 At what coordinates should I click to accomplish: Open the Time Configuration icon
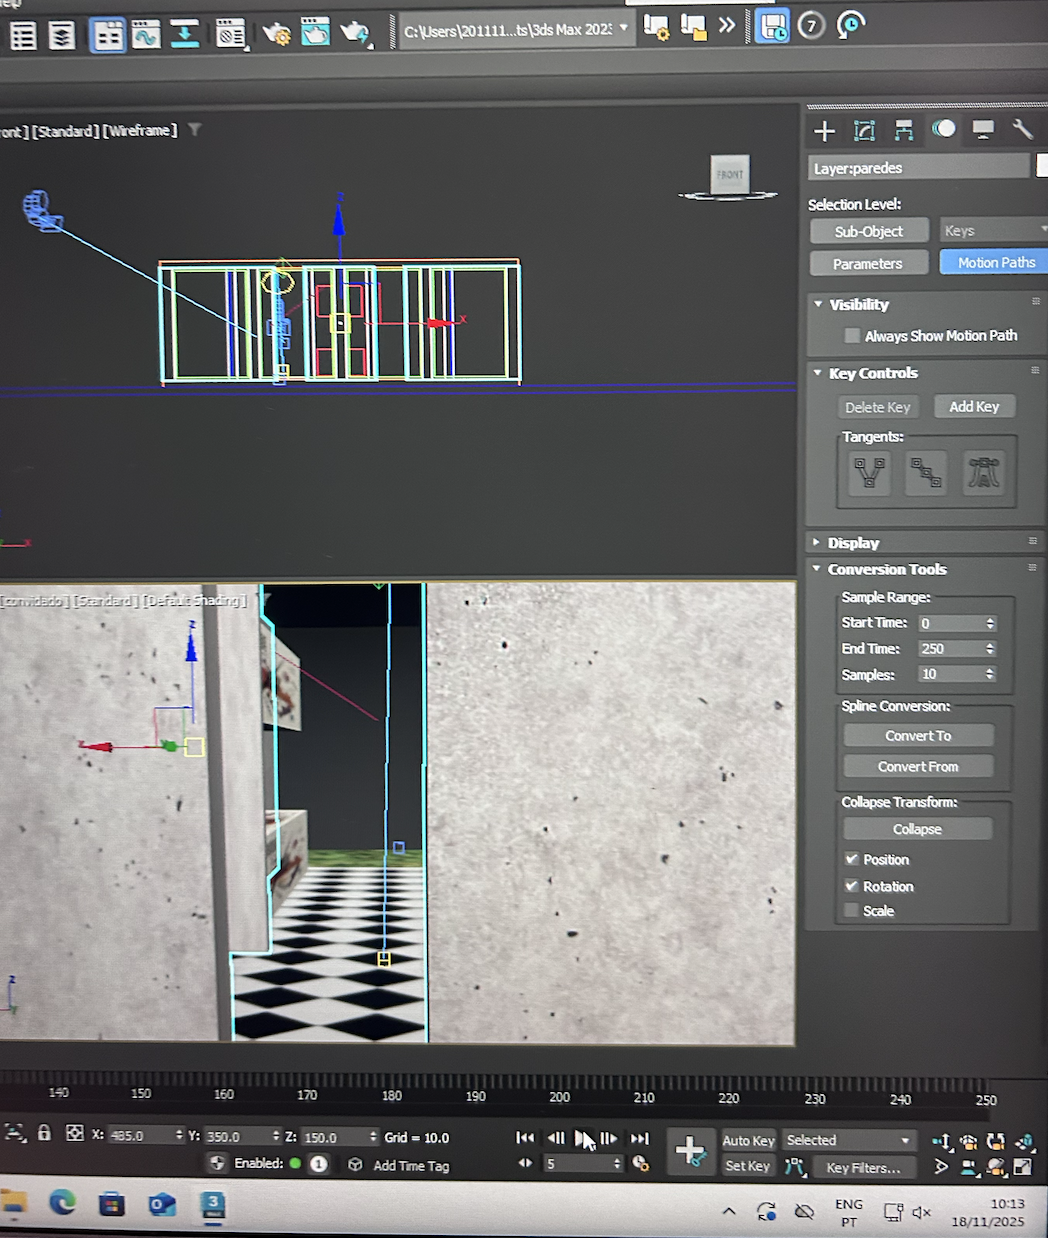pyautogui.click(x=641, y=1164)
